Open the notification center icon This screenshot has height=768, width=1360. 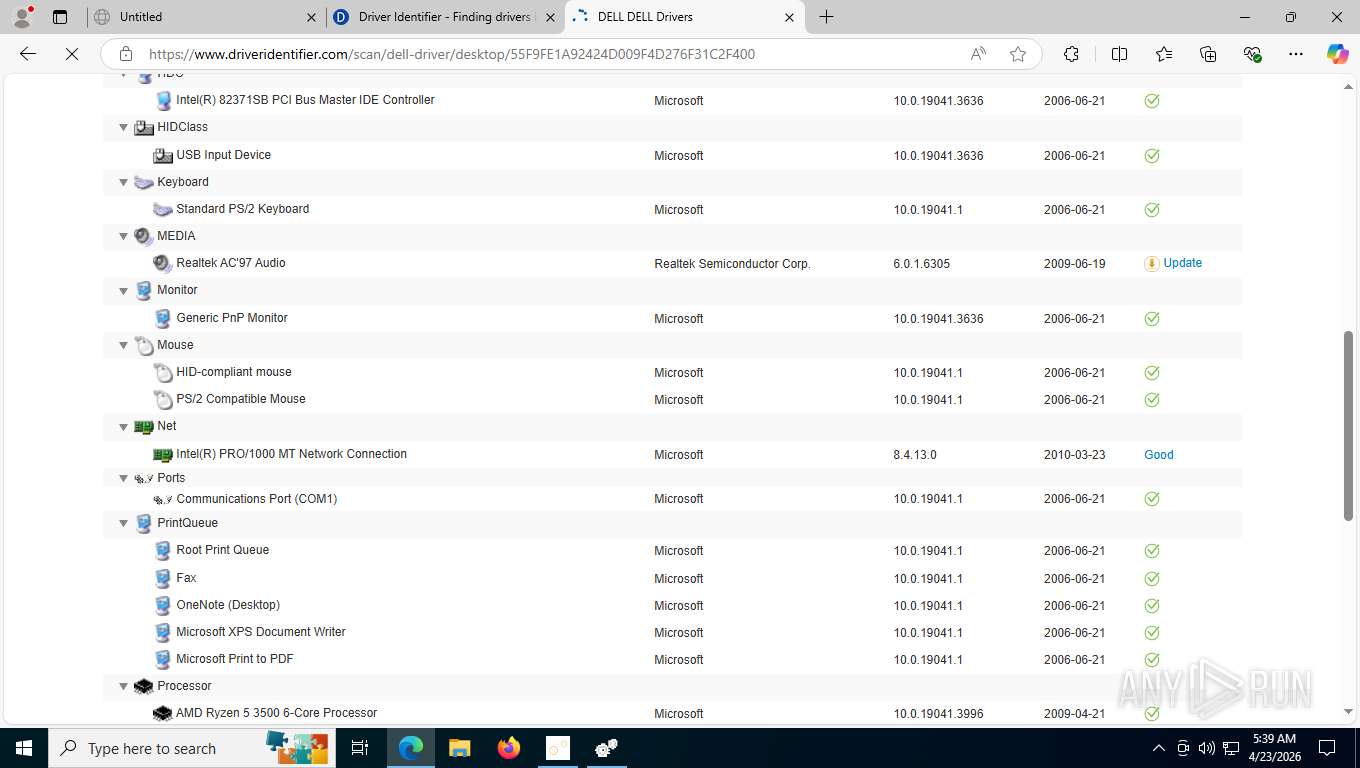[x=1327, y=748]
